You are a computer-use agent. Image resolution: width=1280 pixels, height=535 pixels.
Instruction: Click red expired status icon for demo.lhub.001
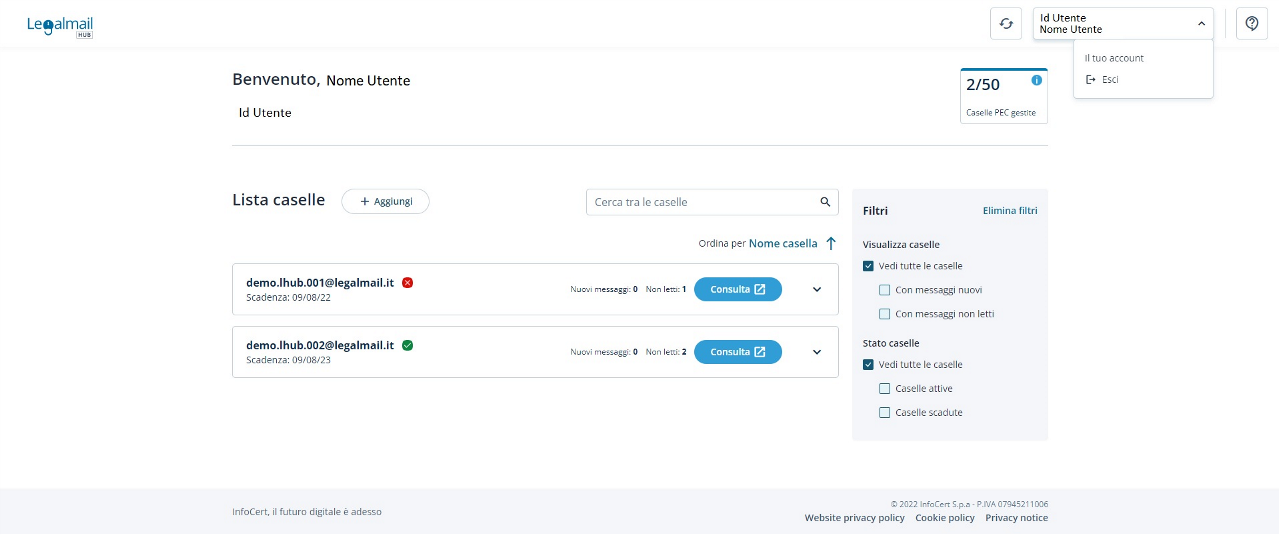tap(407, 283)
